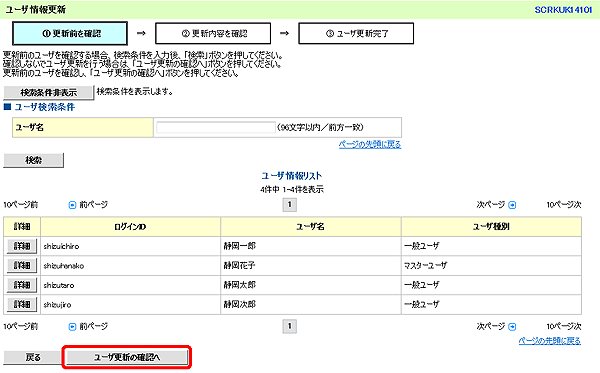The height and width of the screenshot is (373, 600).
Task: Click user name 静岡太郎
Action: coord(240,285)
